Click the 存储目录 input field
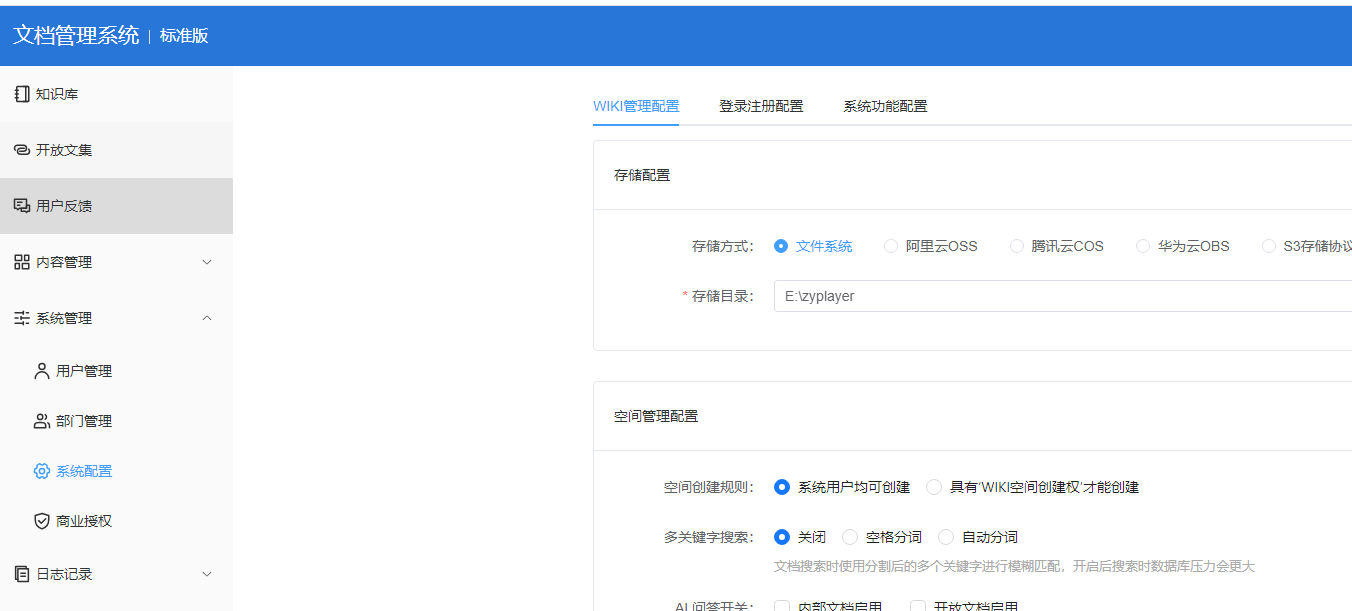Viewport: 1352px width, 611px height. pyautogui.click(x=1000, y=295)
